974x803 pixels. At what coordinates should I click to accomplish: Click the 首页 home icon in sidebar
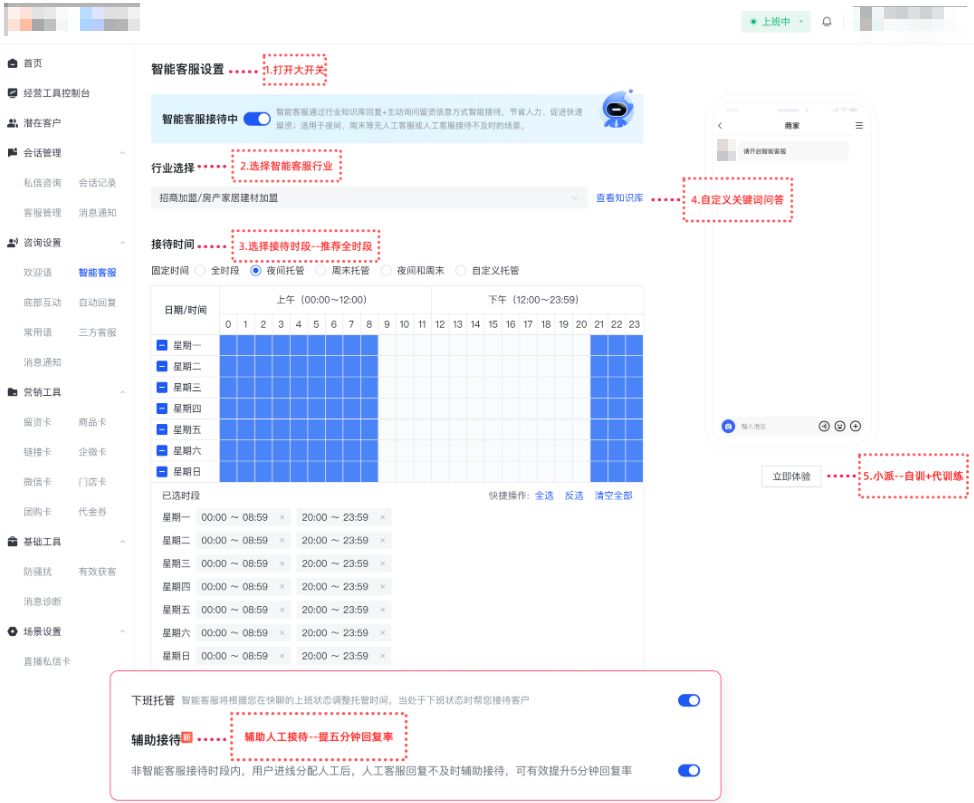tap(11, 63)
